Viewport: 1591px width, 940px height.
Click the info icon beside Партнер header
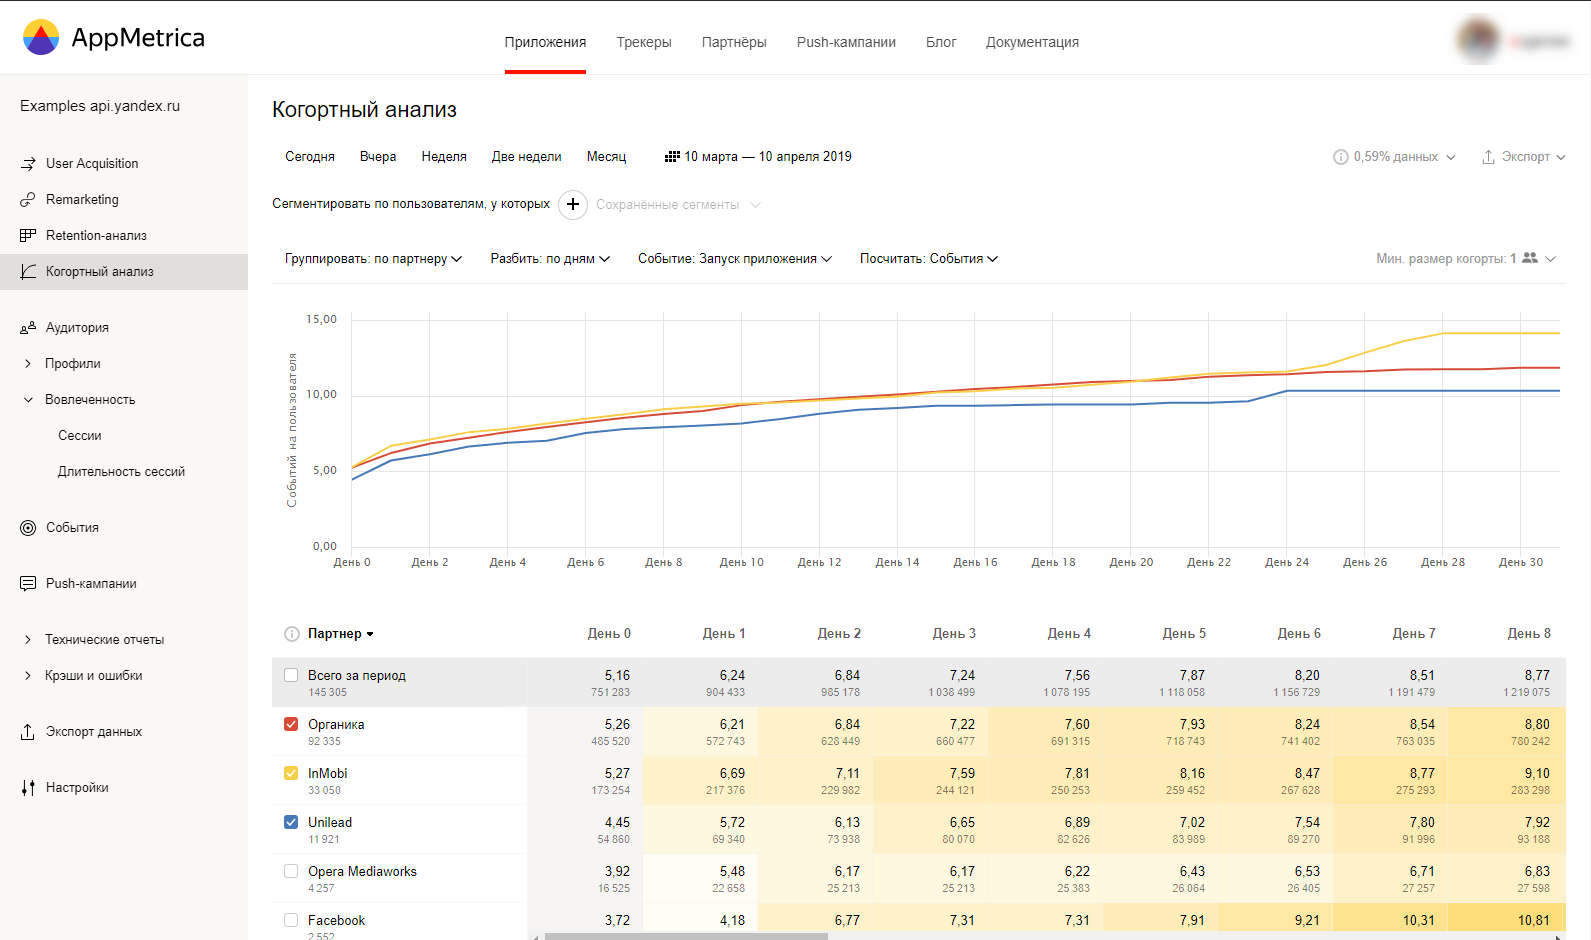pyautogui.click(x=292, y=634)
